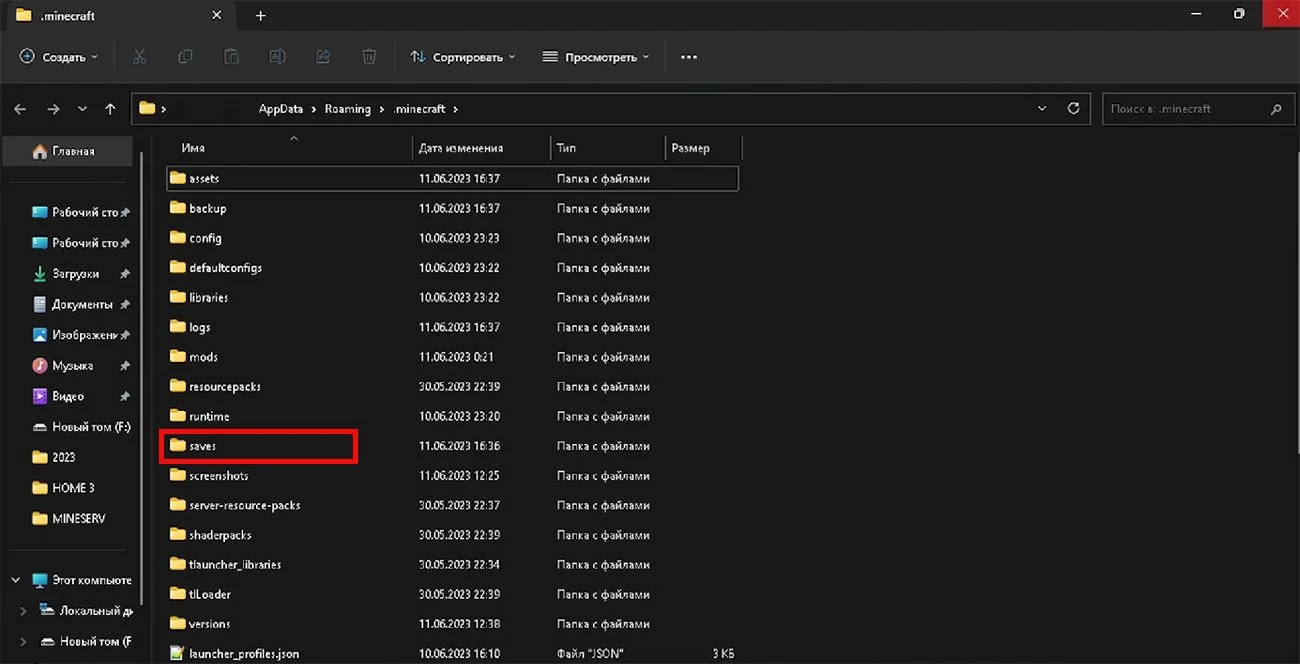1300x664 pixels.
Task: Refresh the current folder view
Action: (1074, 108)
